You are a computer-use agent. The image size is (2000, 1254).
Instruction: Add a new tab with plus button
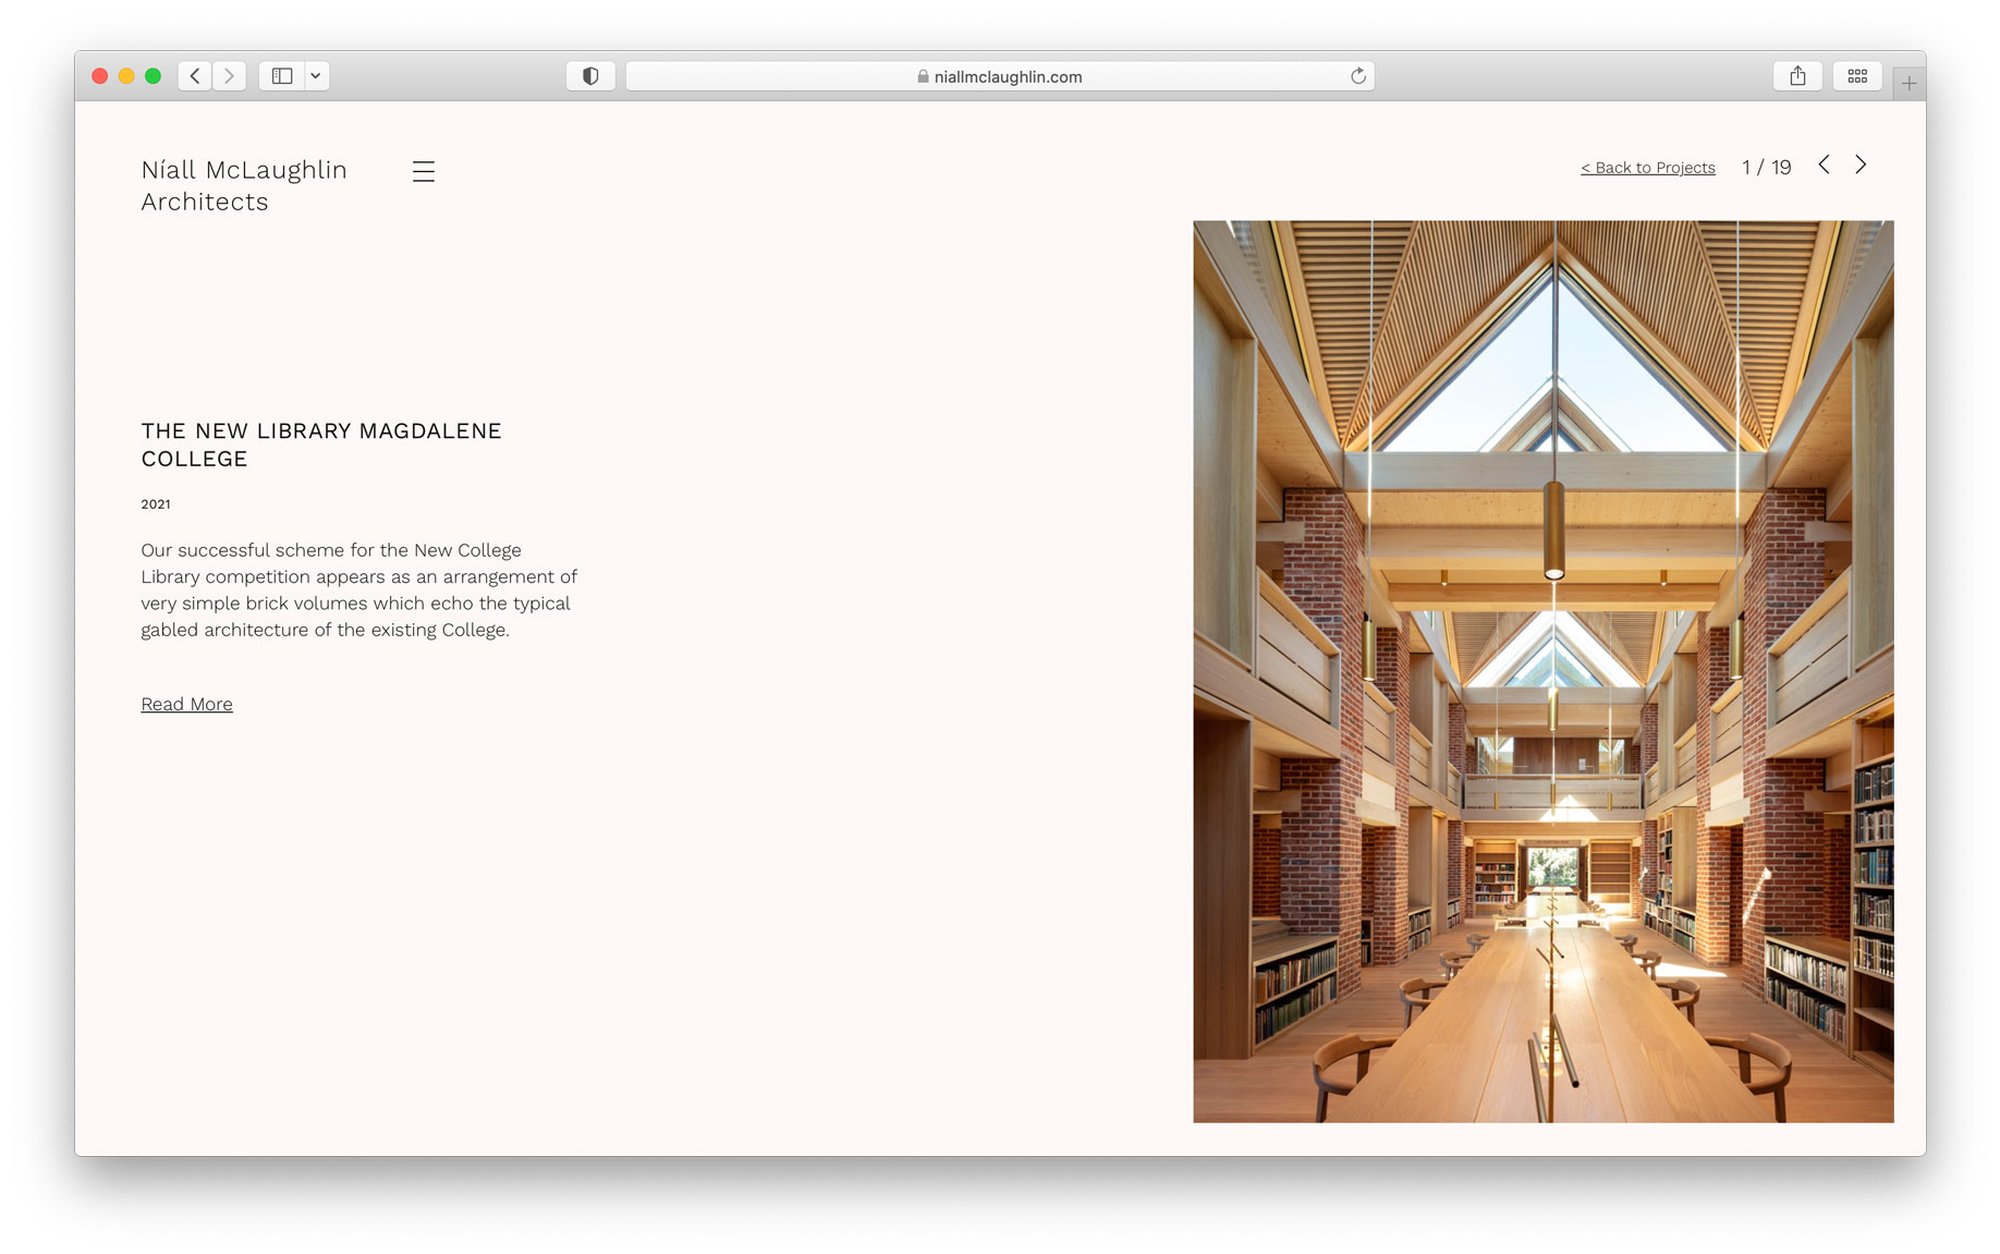click(1908, 84)
